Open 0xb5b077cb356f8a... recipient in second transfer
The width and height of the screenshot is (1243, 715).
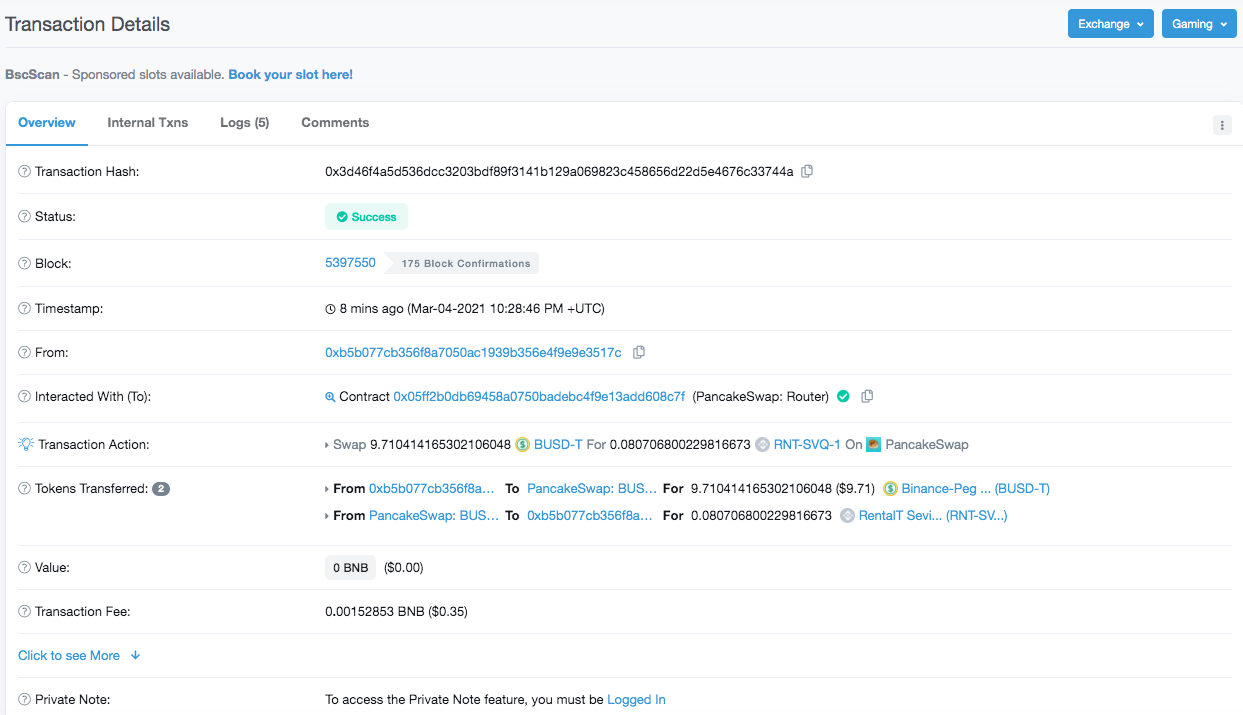(x=590, y=516)
